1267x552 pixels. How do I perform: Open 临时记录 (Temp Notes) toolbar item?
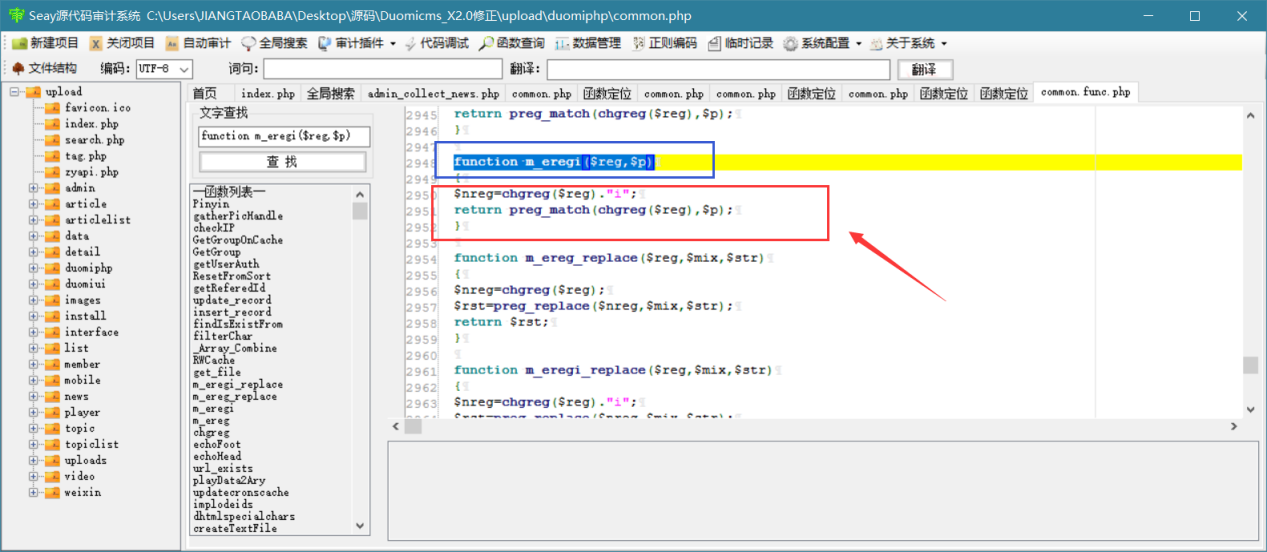coord(741,43)
